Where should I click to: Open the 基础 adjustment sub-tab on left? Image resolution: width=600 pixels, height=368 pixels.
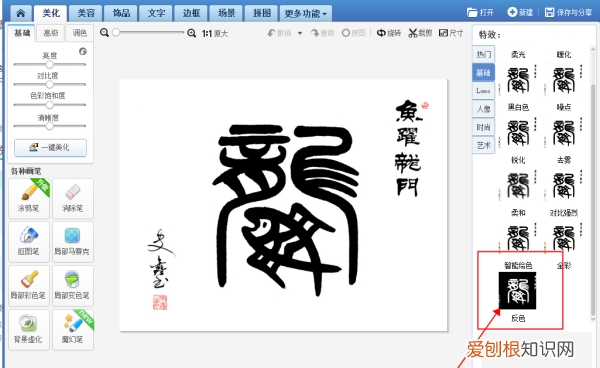pos(22,33)
